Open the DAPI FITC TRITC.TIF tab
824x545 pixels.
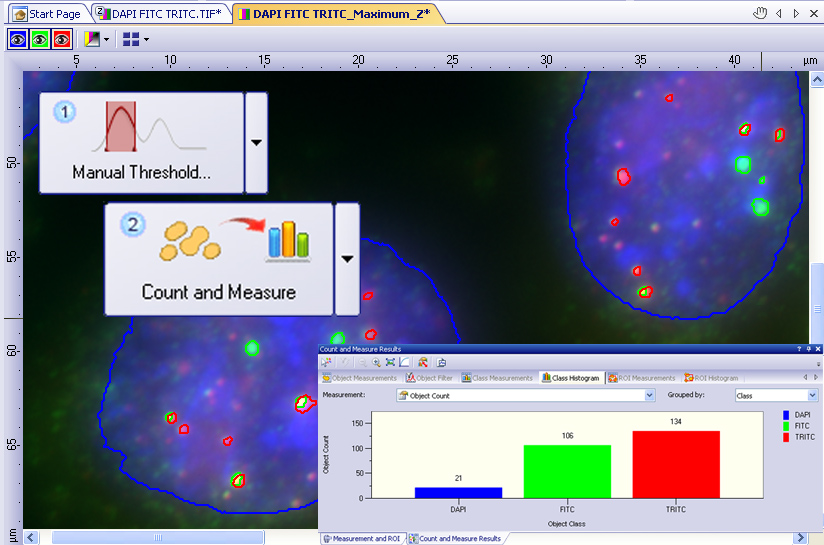162,14
